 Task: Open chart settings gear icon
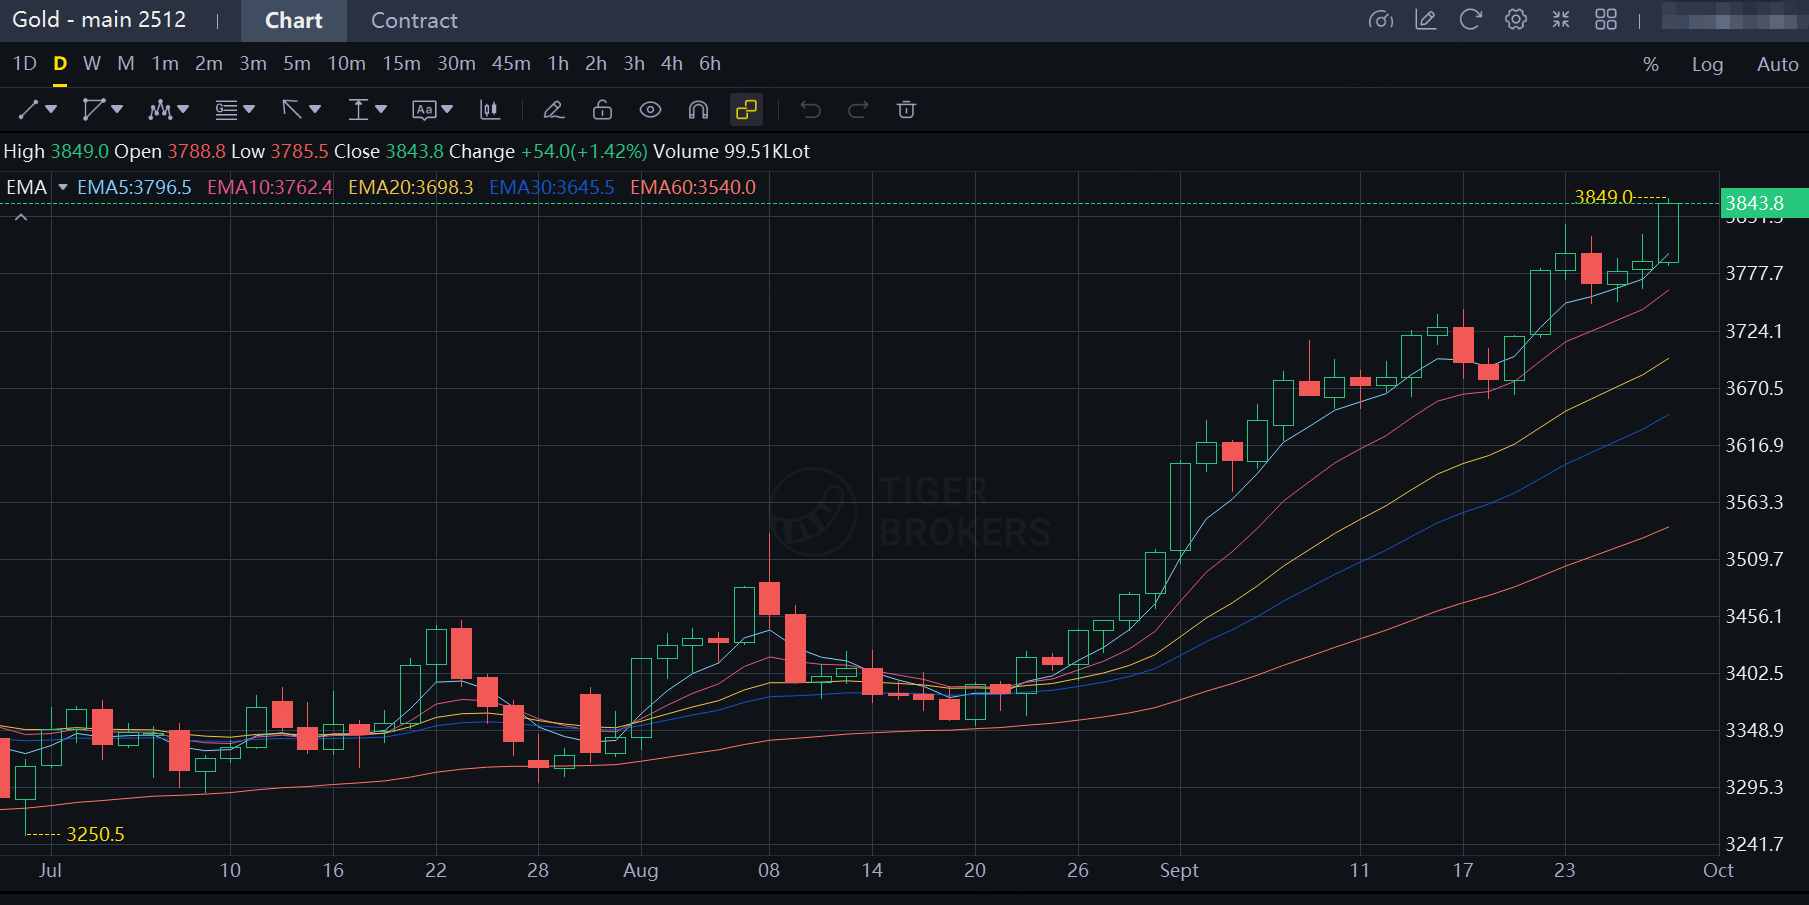tap(1515, 20)
